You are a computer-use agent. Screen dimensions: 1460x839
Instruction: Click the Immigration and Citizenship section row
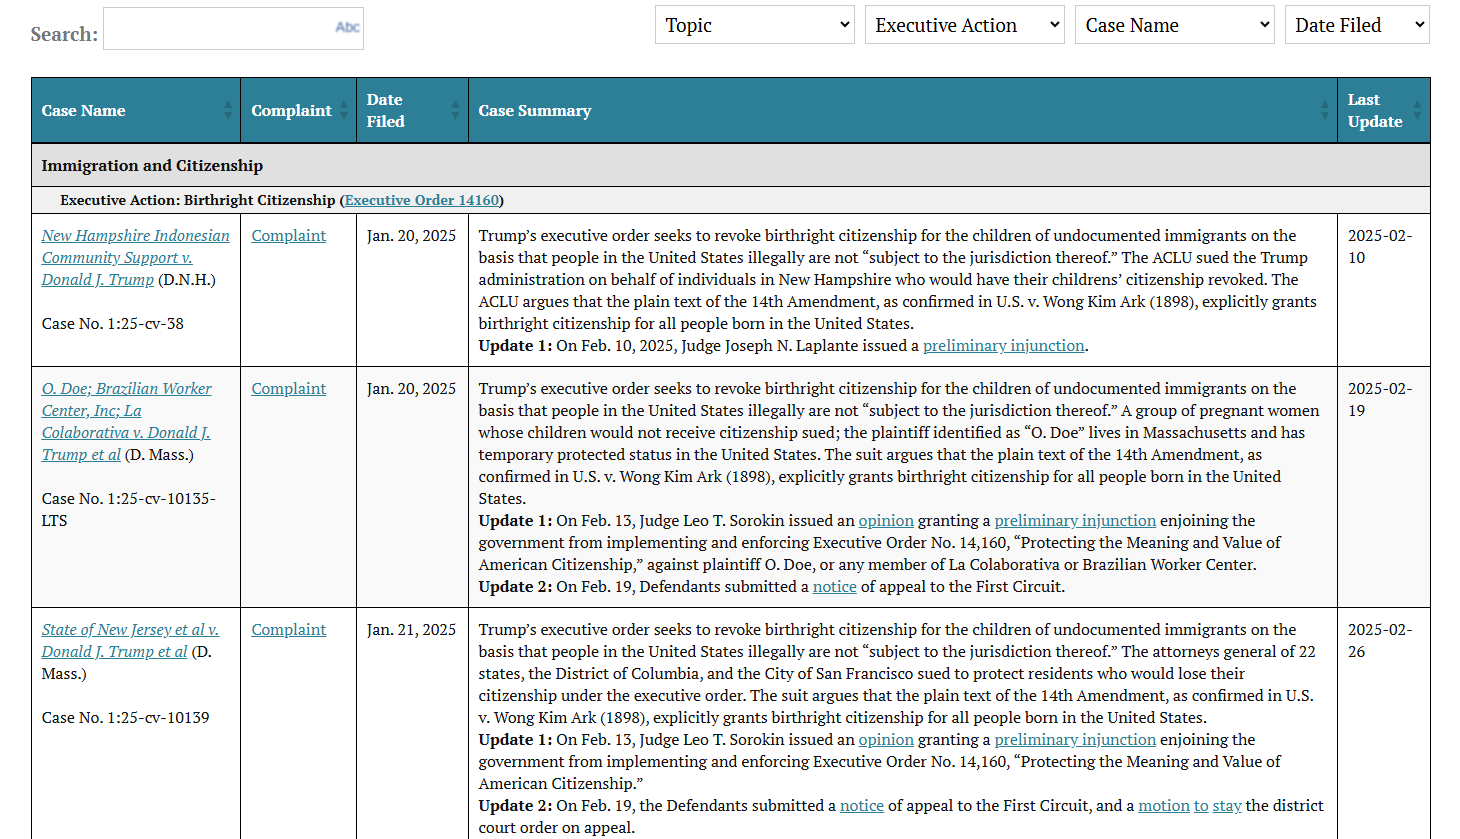tap(731, 166)
